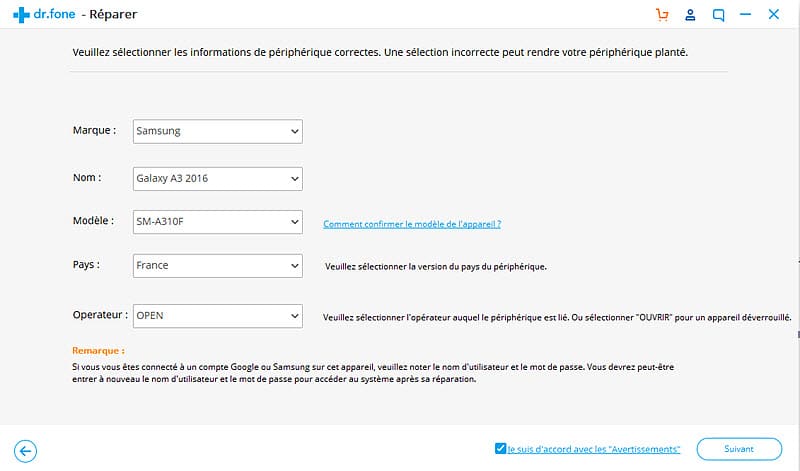Close the dr.fone window
Viewport: 800px width, 471px height.
[774, 14]
